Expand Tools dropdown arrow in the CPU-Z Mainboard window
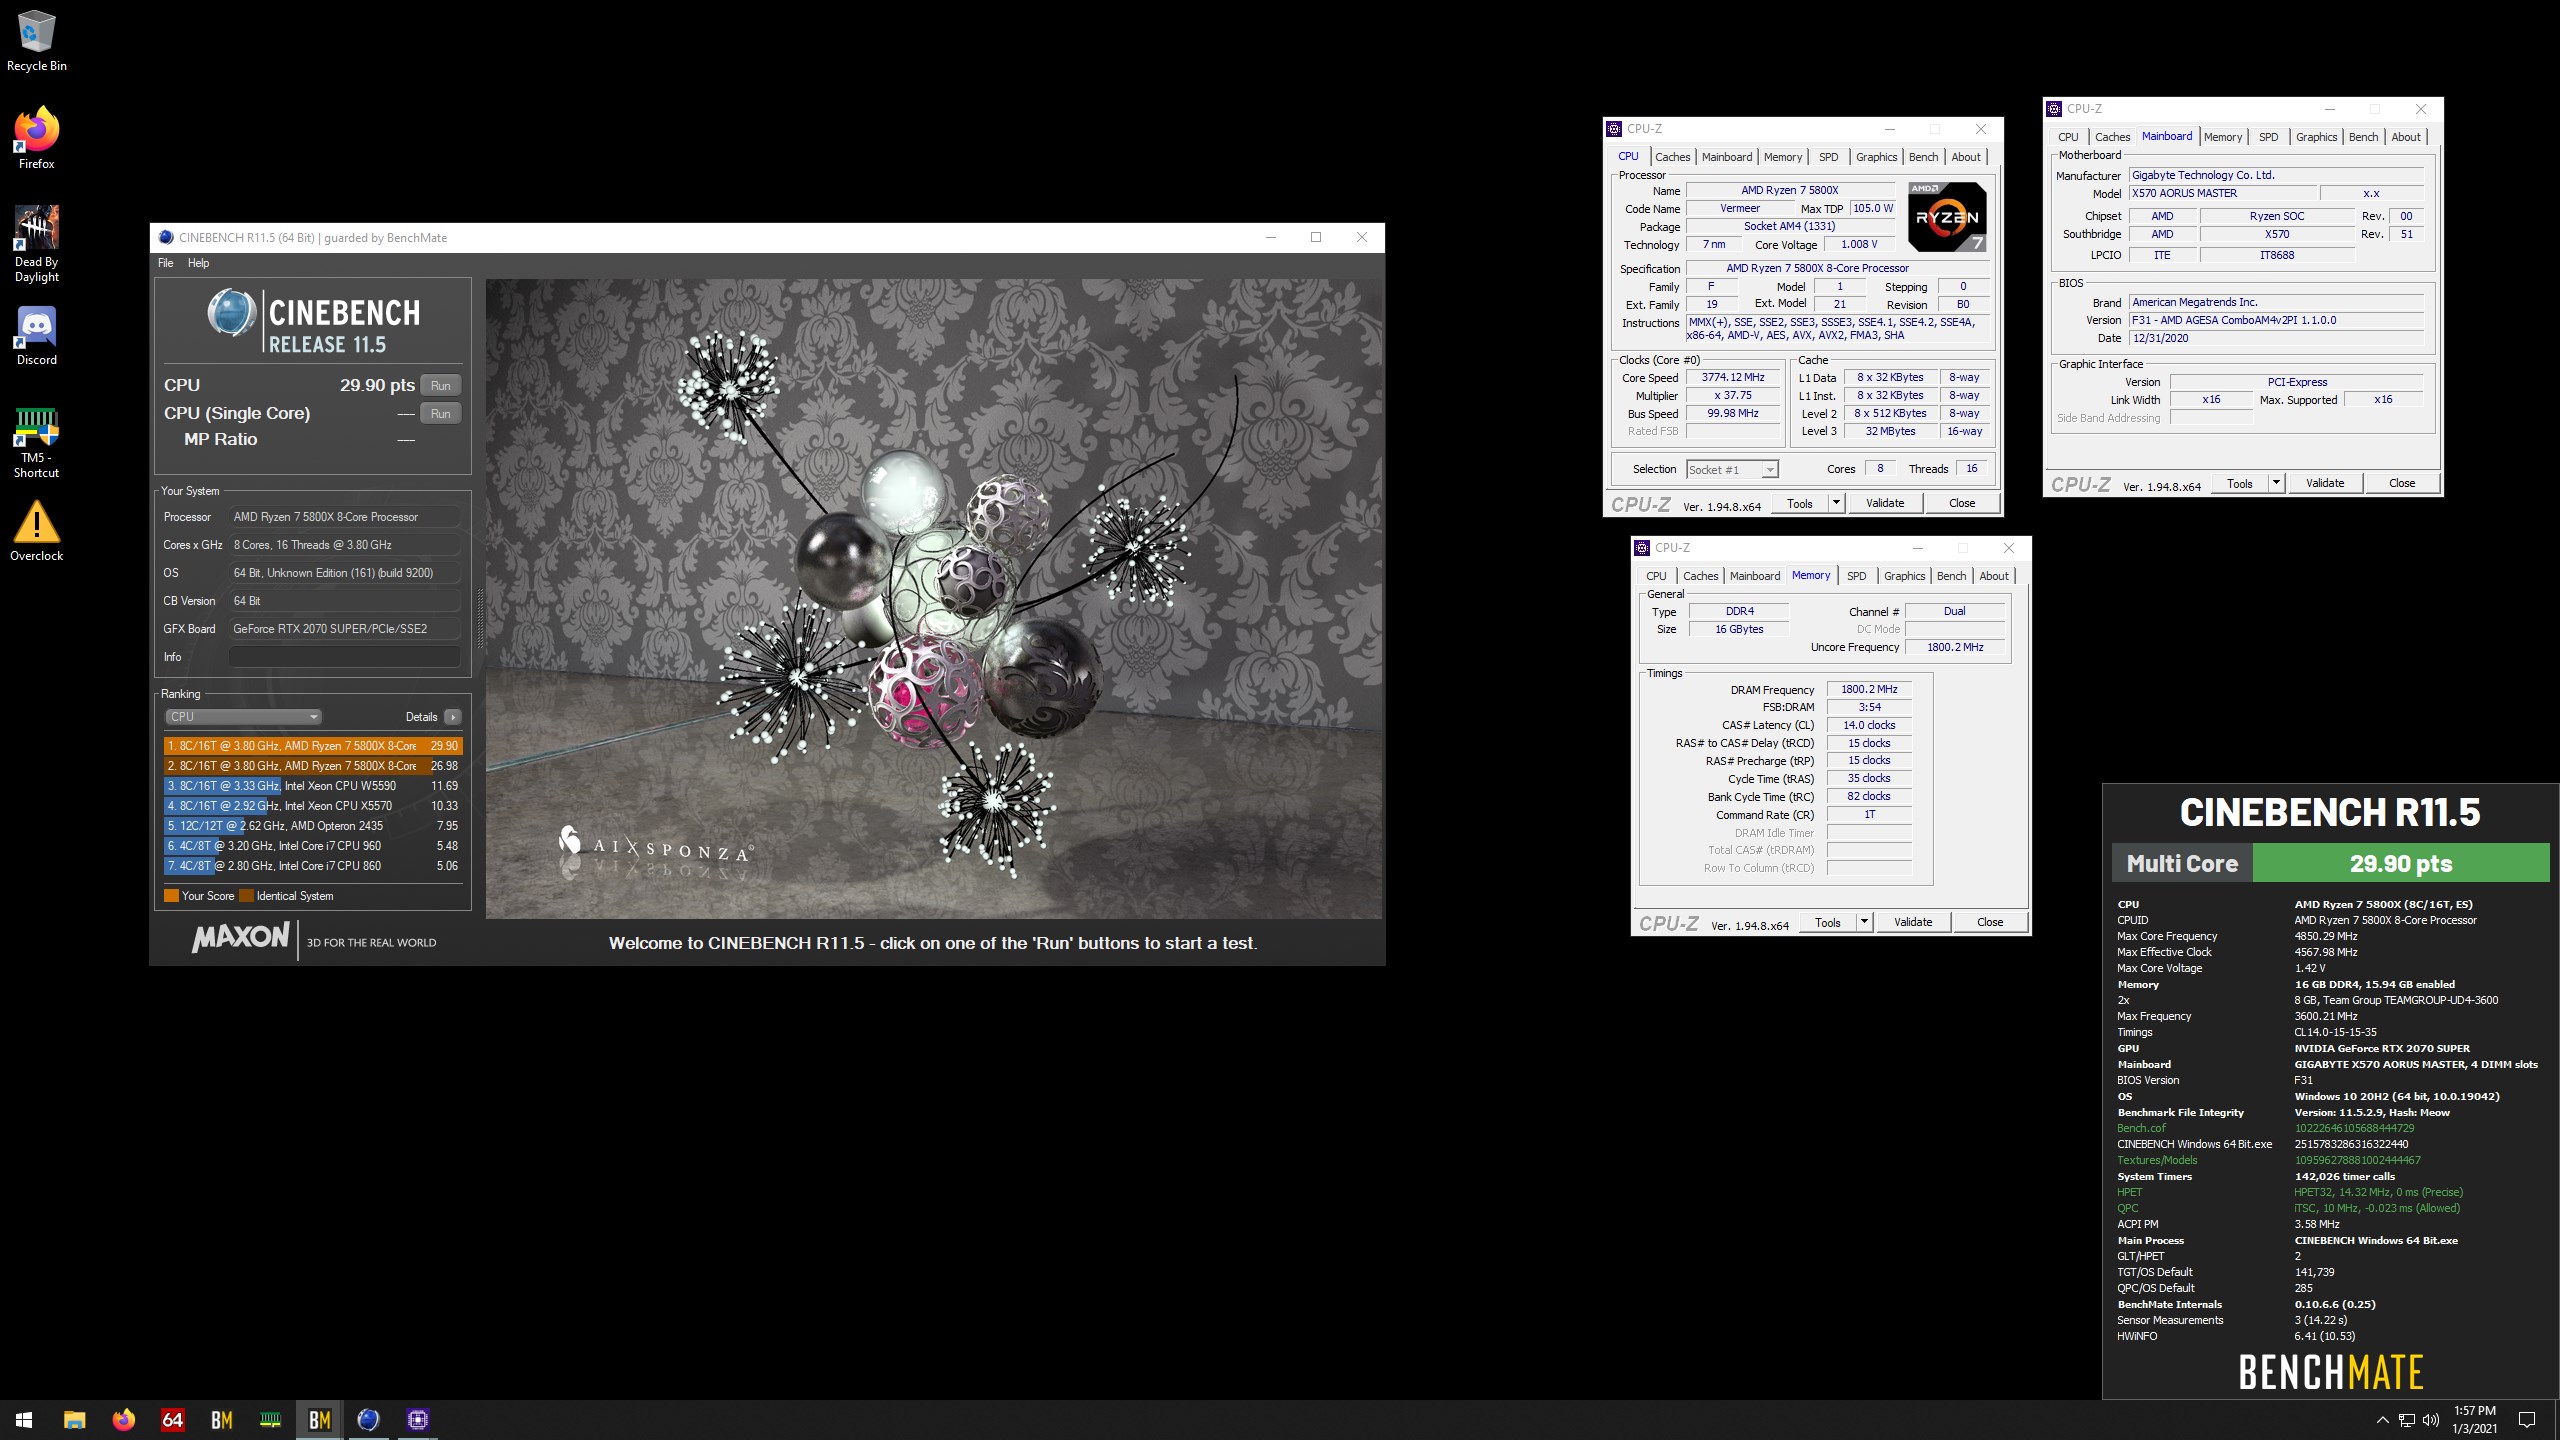The width and height of the screenshot is (2560, 1440). tap(2276, 484)
